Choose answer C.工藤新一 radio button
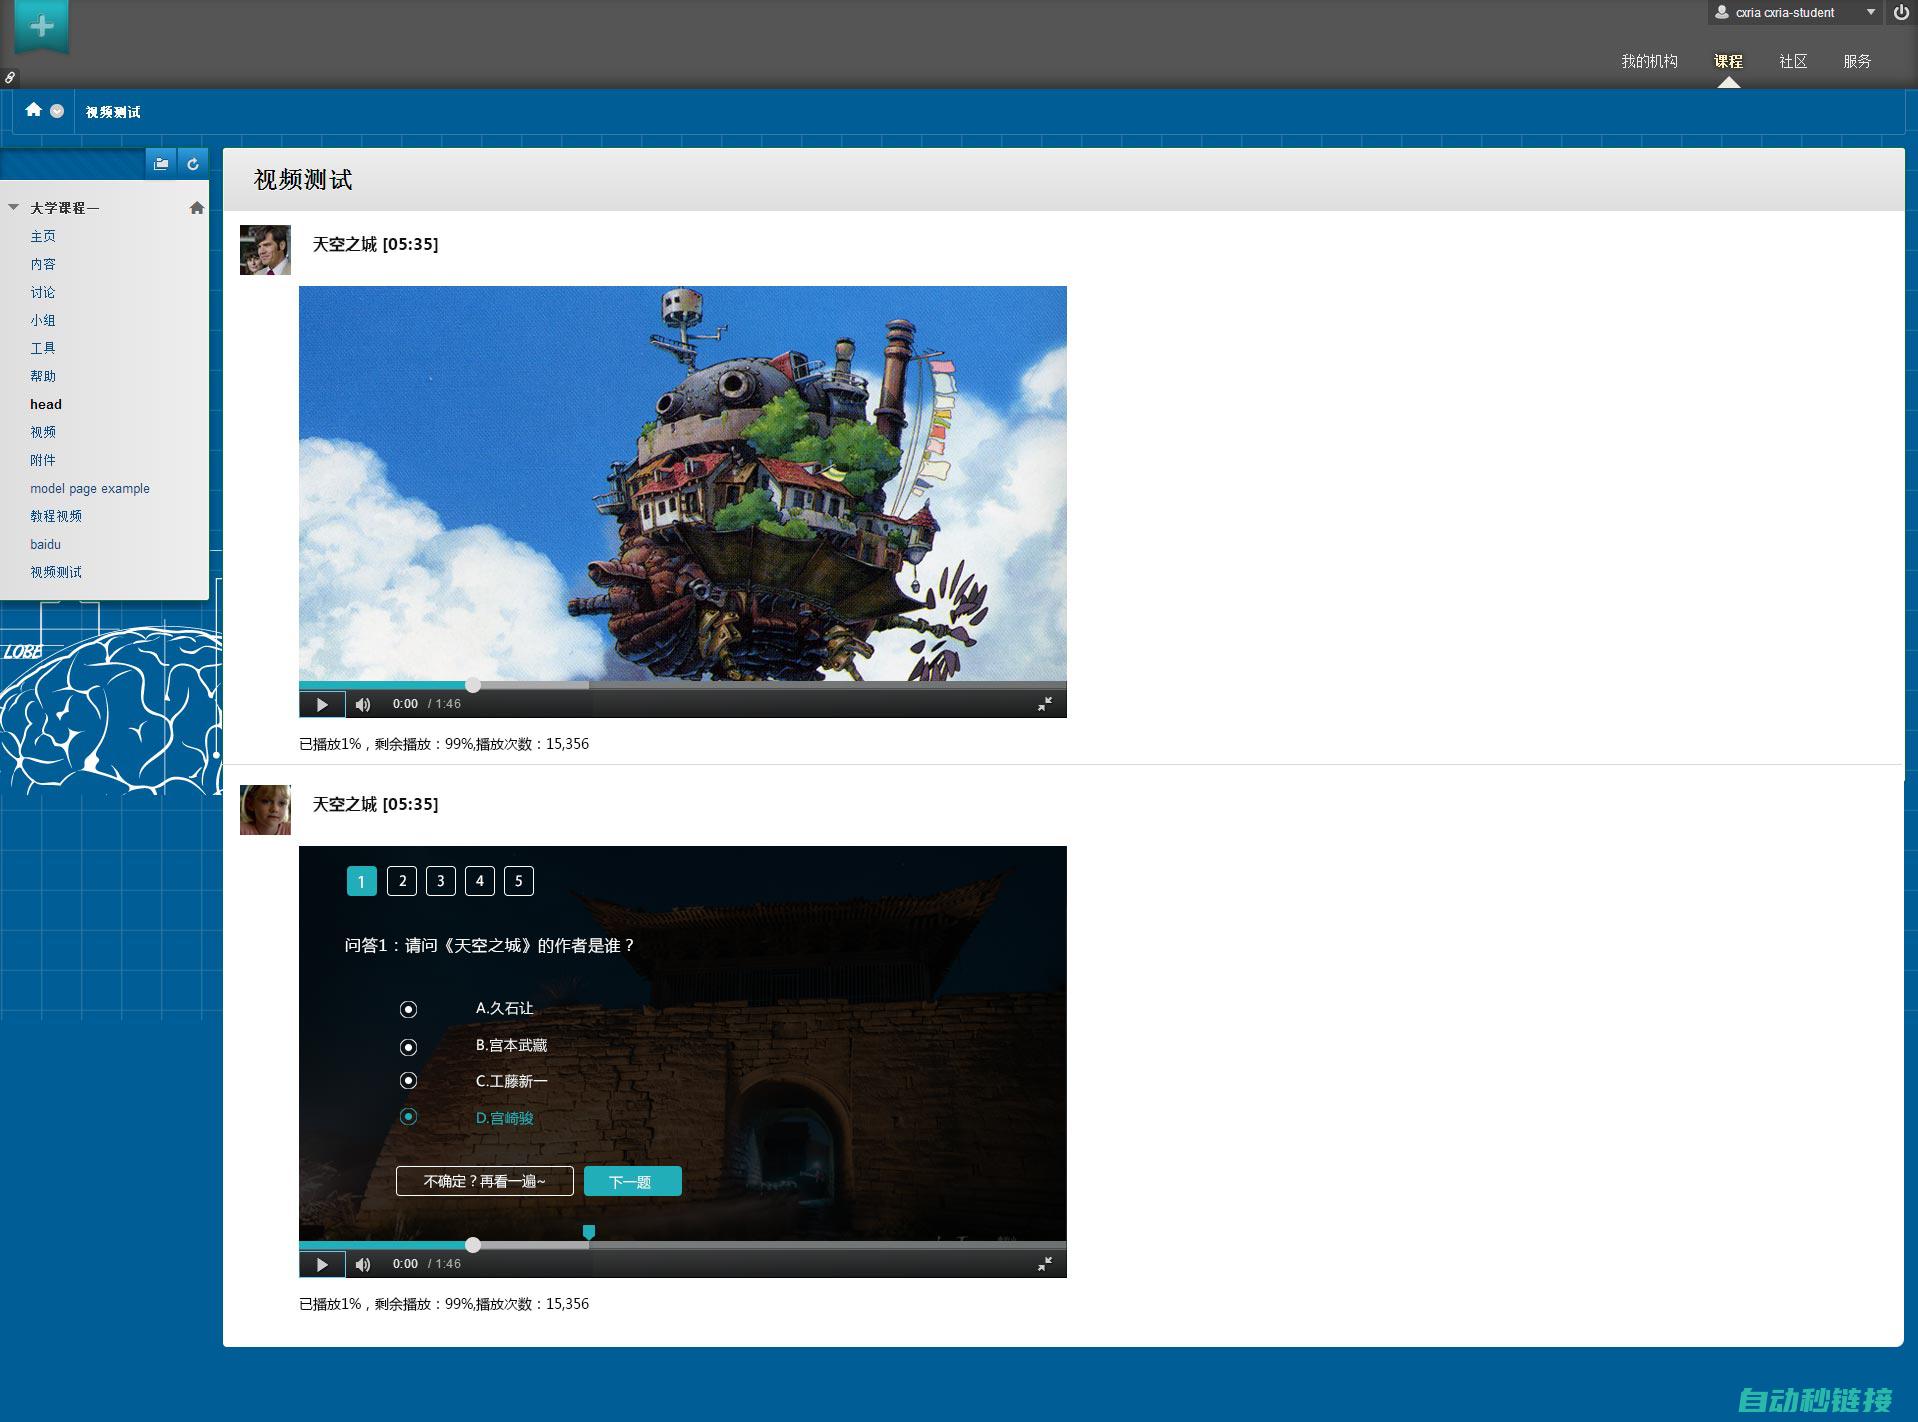 coord(408,1080)
